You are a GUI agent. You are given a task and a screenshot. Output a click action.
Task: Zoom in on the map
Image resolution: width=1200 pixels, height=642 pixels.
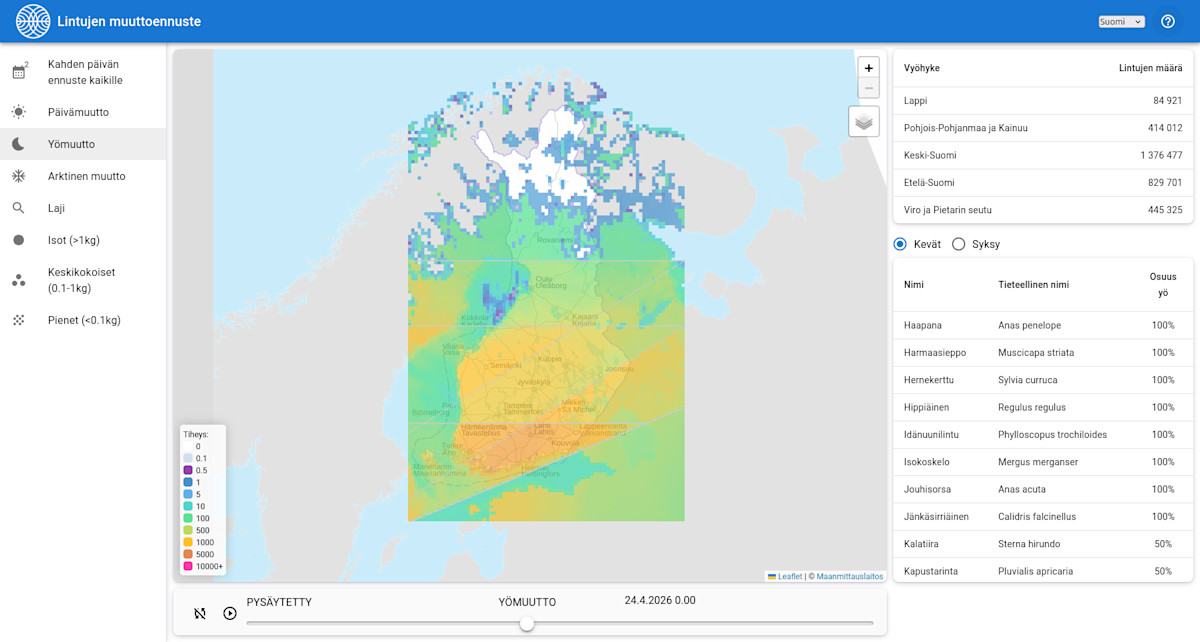(868, 68)
